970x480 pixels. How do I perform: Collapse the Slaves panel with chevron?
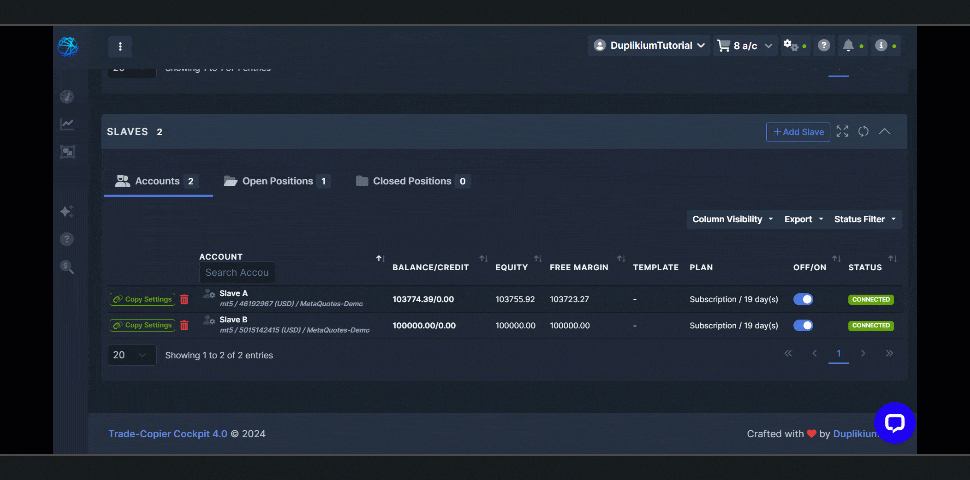(x=884, y=132)
